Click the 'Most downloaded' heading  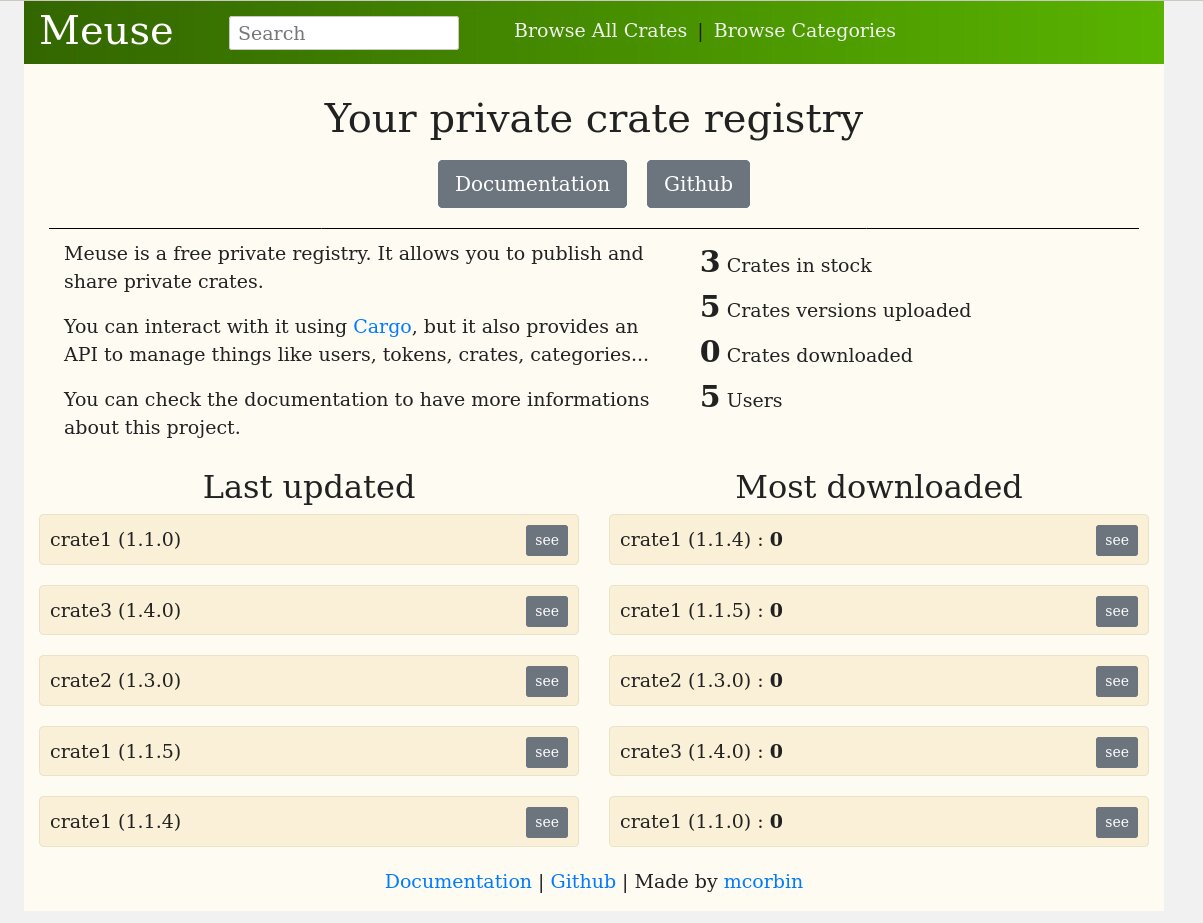coord(879,487)
